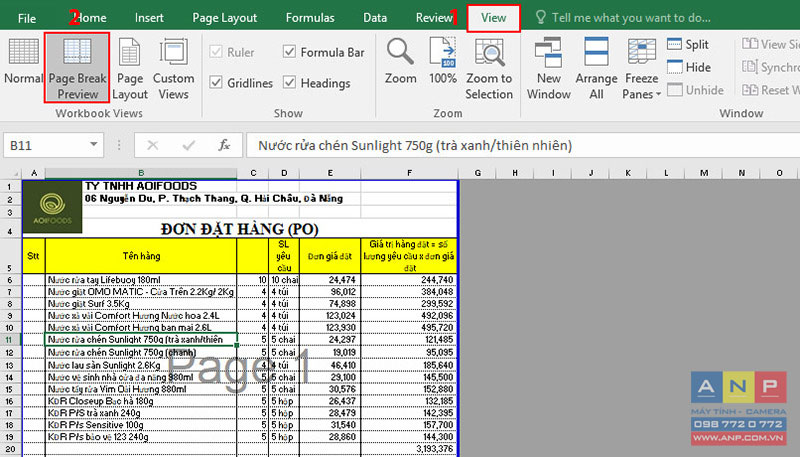The height and width of the screenshot is (457, 800).
Task: Select column F header
Action: 409,173
